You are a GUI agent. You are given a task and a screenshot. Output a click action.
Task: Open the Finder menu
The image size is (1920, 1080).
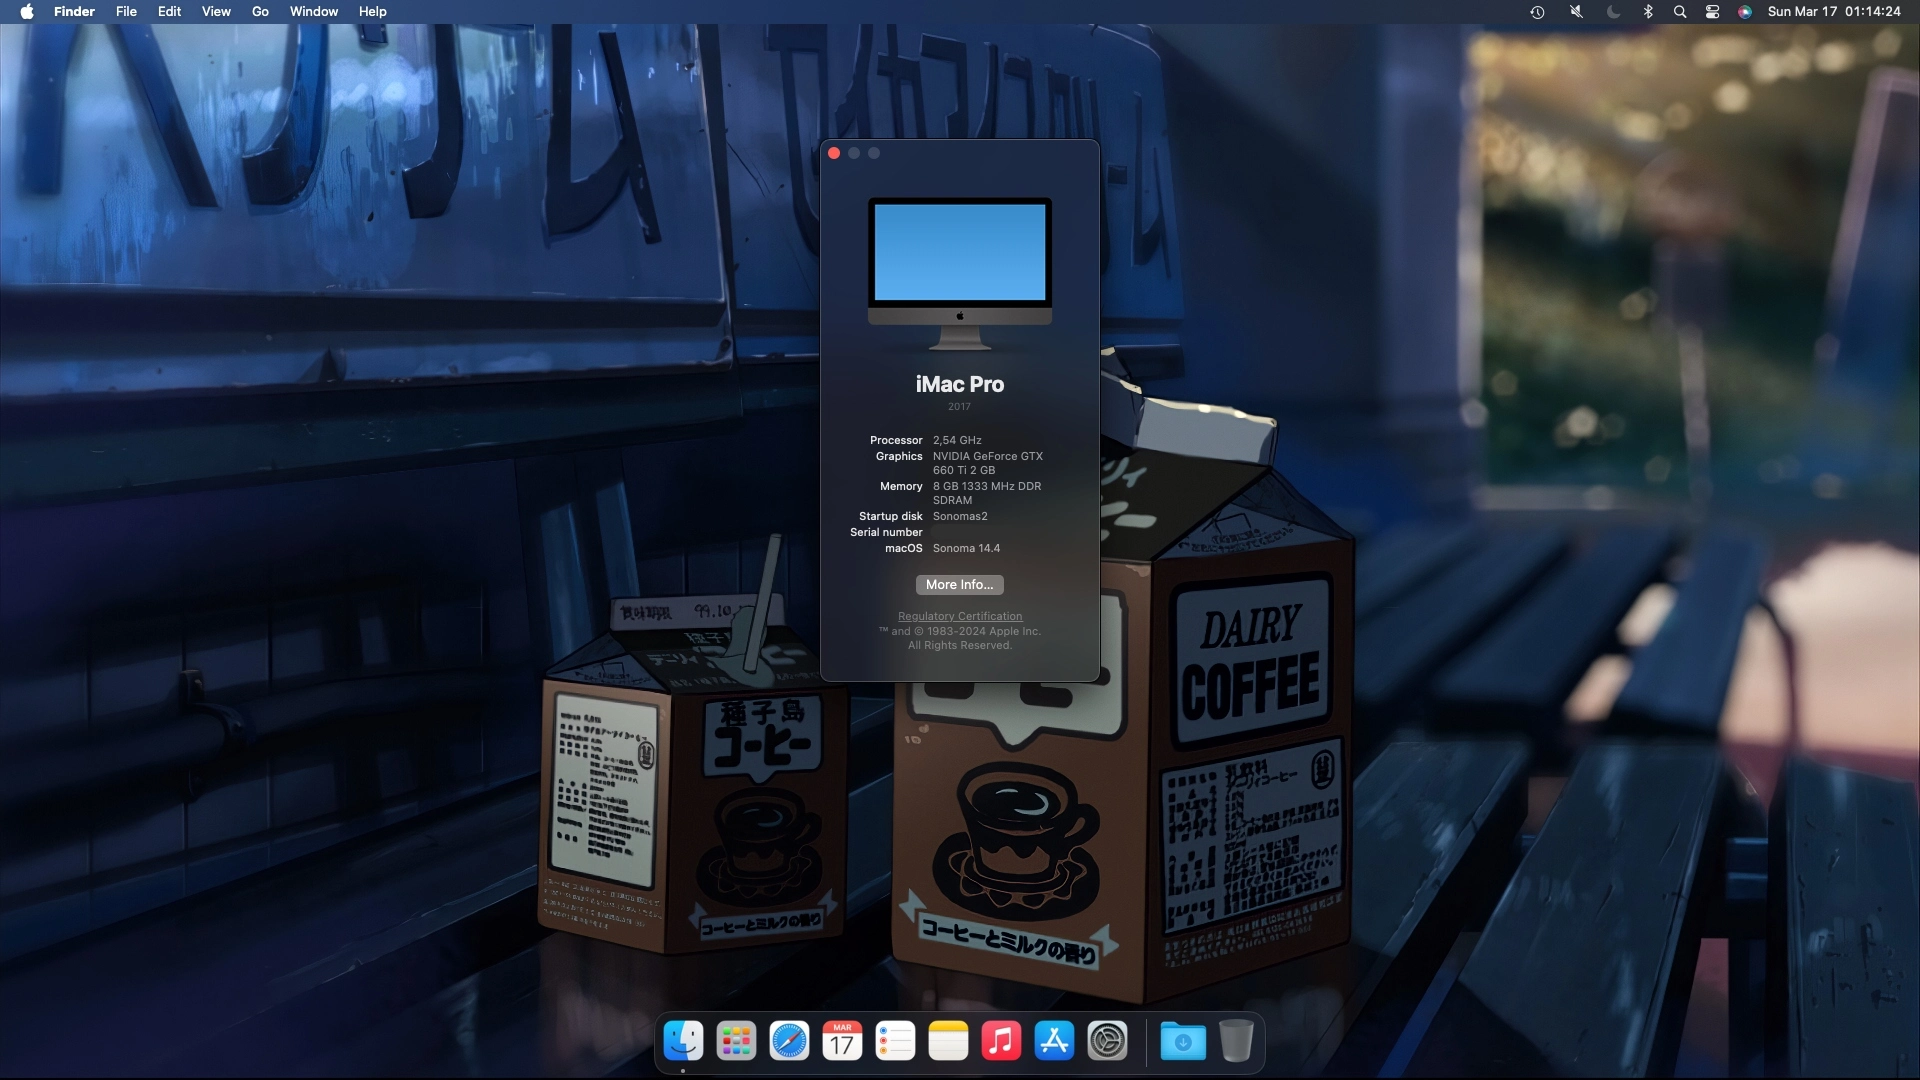[x=74, y=12]
